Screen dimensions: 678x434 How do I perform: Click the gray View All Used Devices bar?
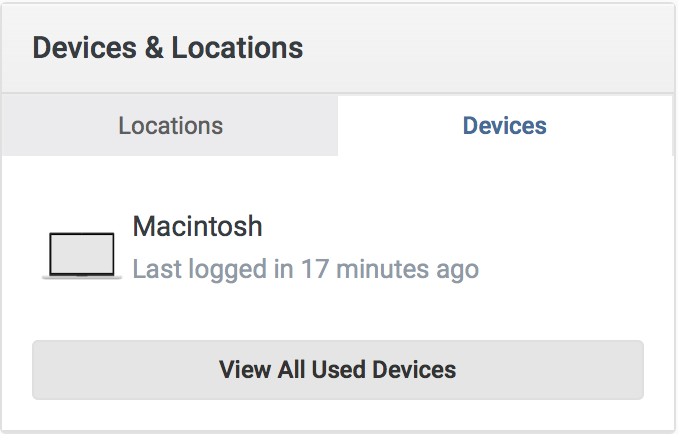[338, 370]
